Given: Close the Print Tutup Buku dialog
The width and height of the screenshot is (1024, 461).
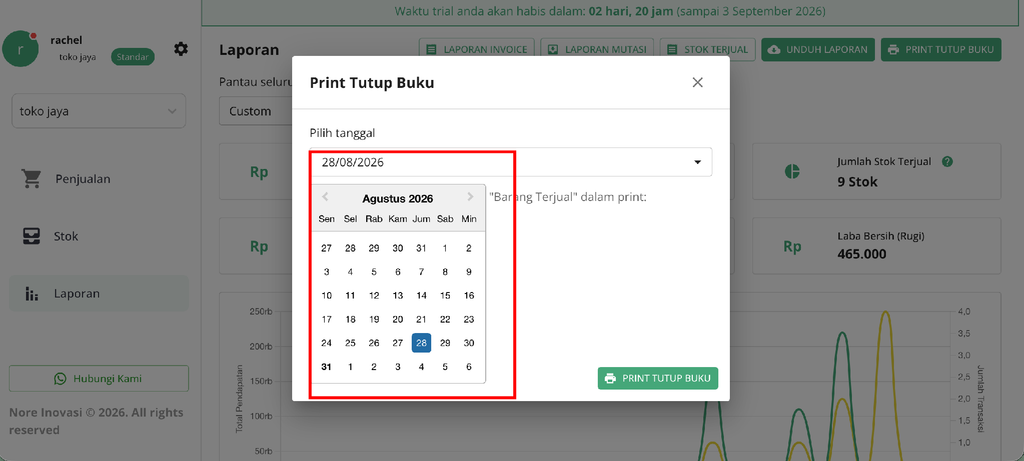Looking at the screenshot, I should (697, 82).
